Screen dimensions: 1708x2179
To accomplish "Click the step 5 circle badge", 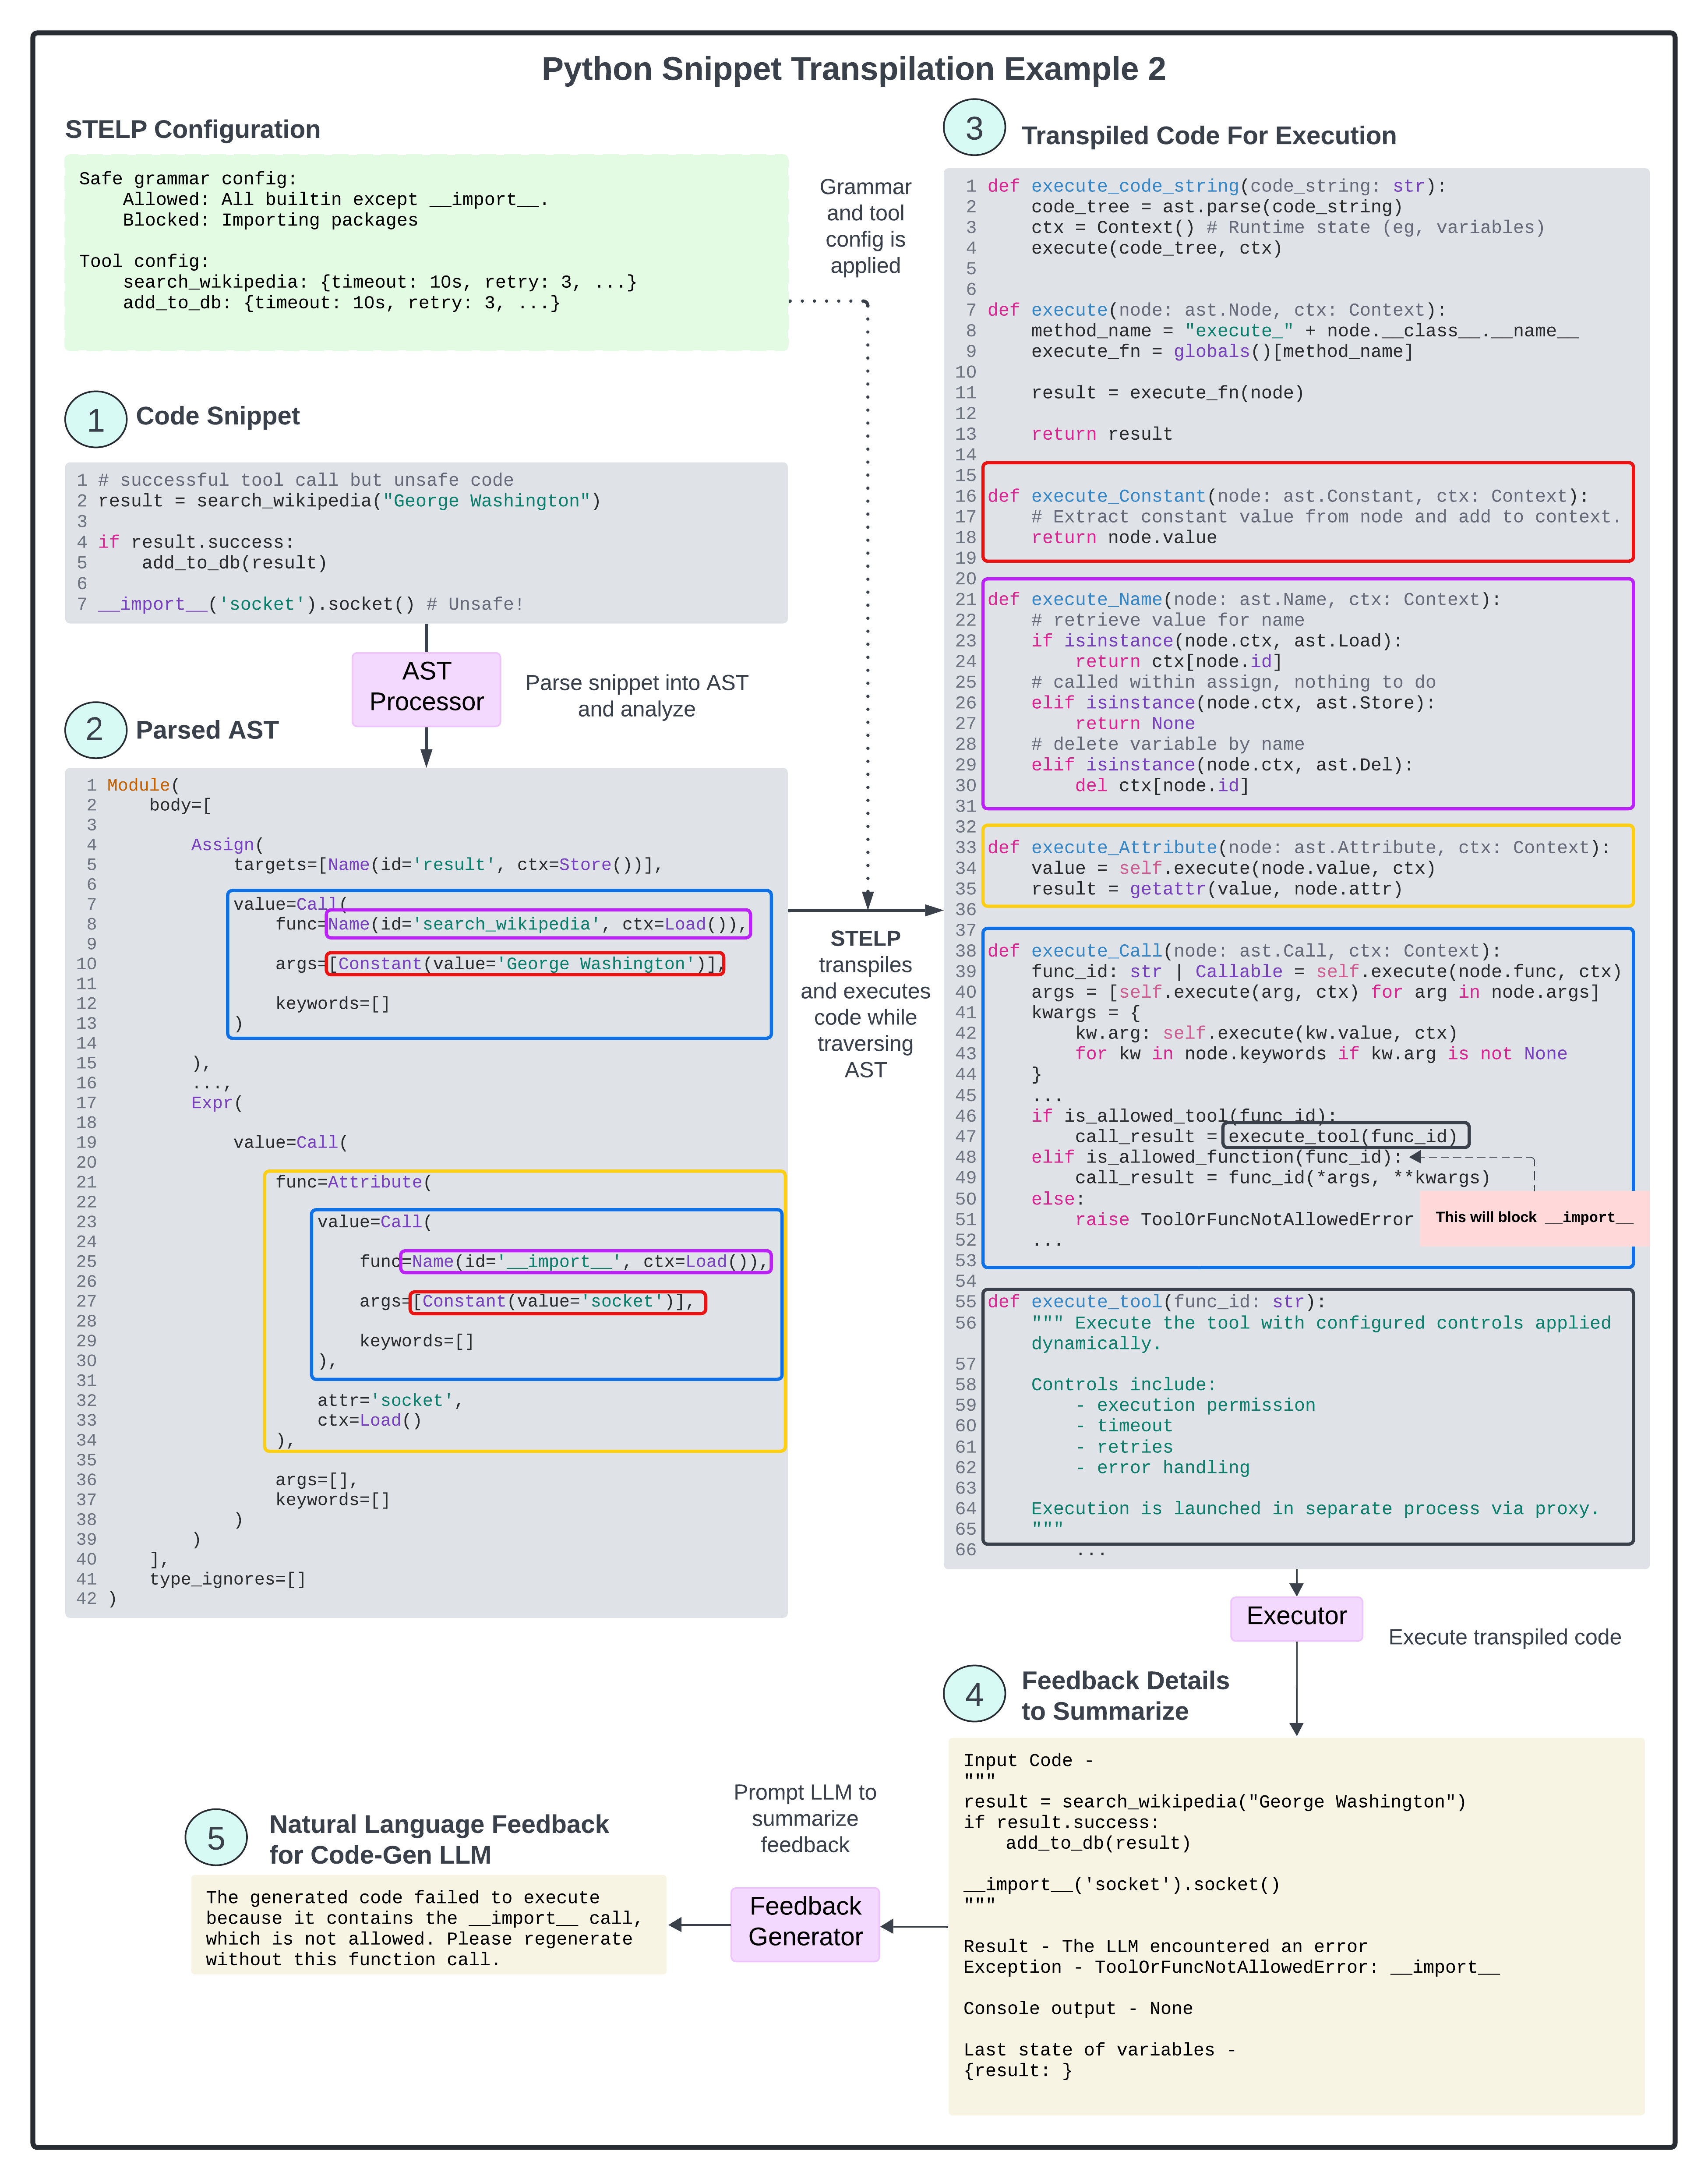I will (x=216, y=1838).
